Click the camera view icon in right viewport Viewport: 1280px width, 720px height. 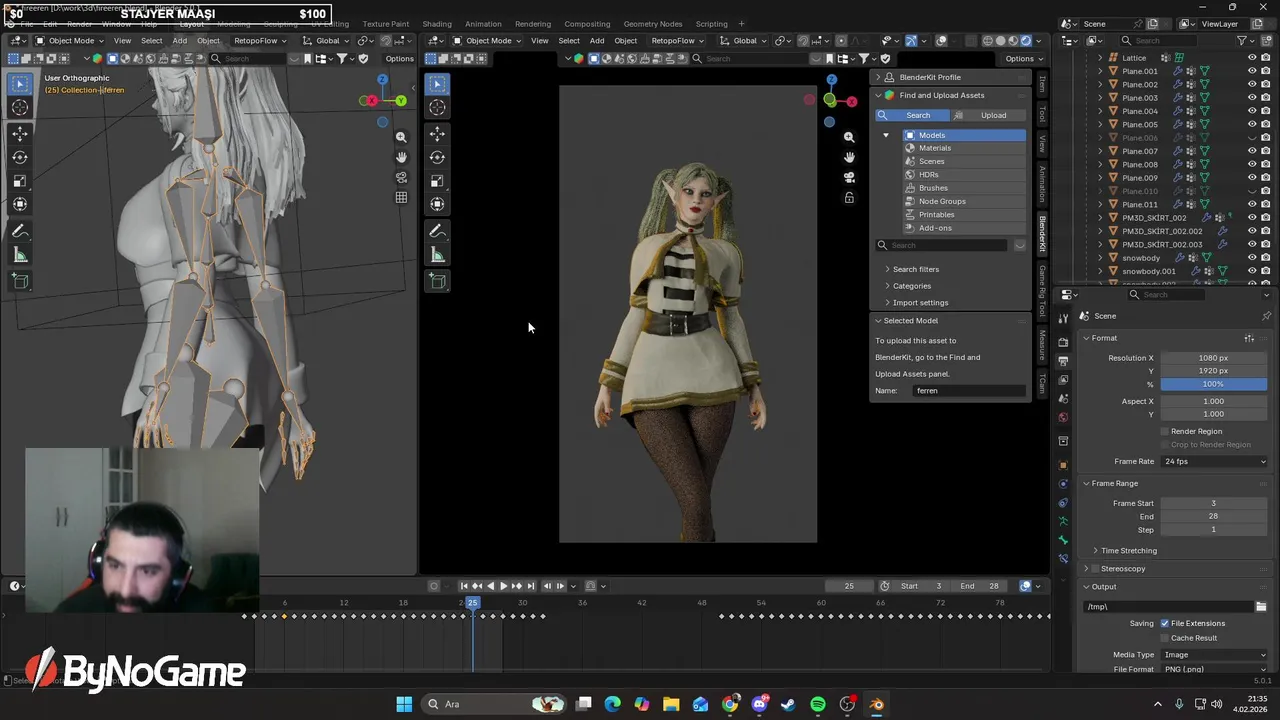pyautogui.click(x=849, y=177)
